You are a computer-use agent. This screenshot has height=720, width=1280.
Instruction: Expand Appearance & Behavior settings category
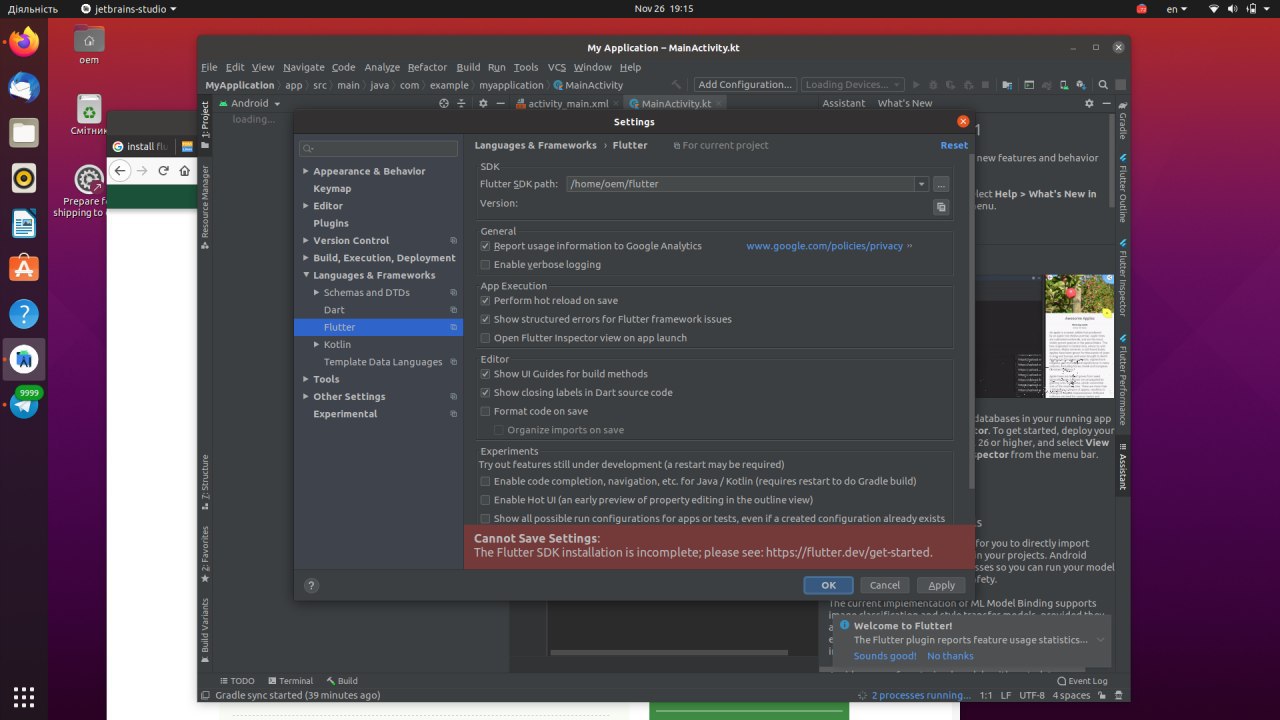point(306,171)
